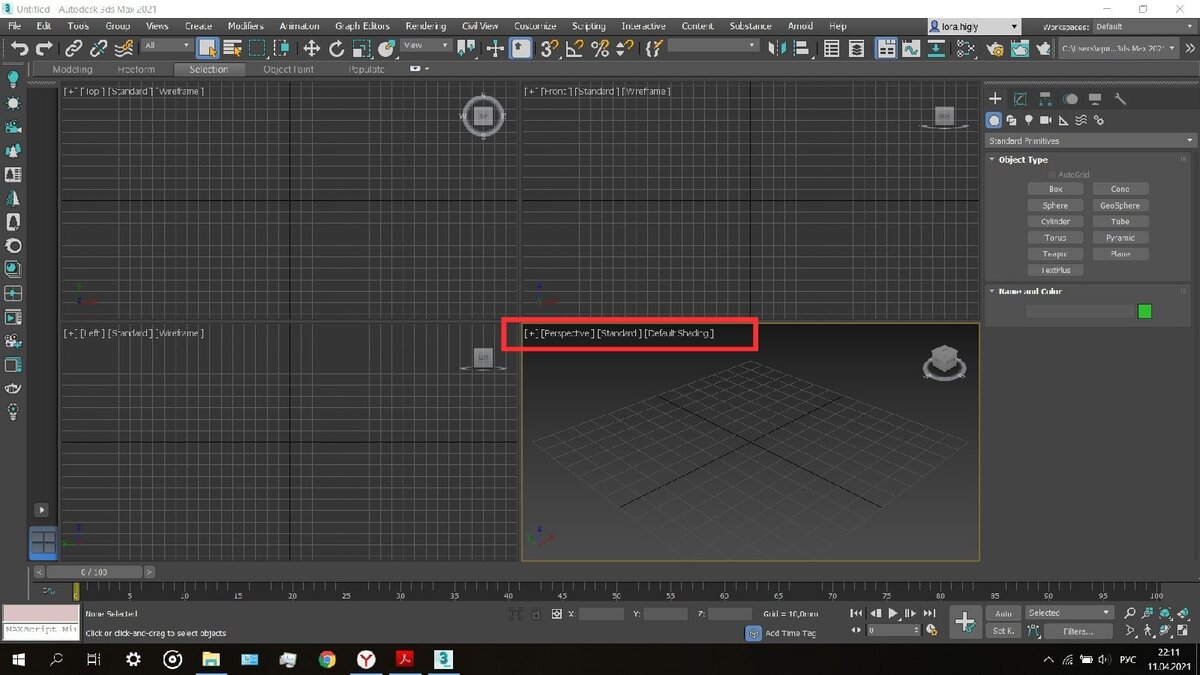The height and width of the screenshot is (675, 1200).
Task: Open the Scene Explorer toggle icon
Action: tap(832, 47)
